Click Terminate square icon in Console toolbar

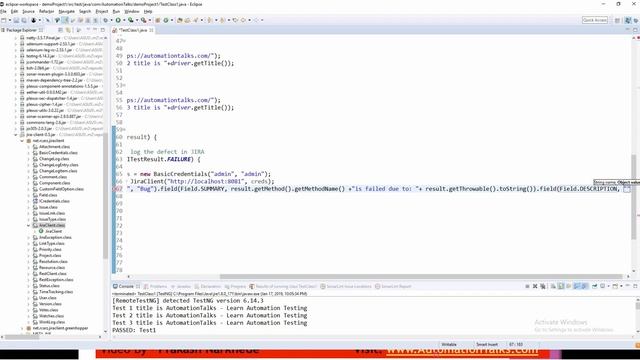point(527,287)
